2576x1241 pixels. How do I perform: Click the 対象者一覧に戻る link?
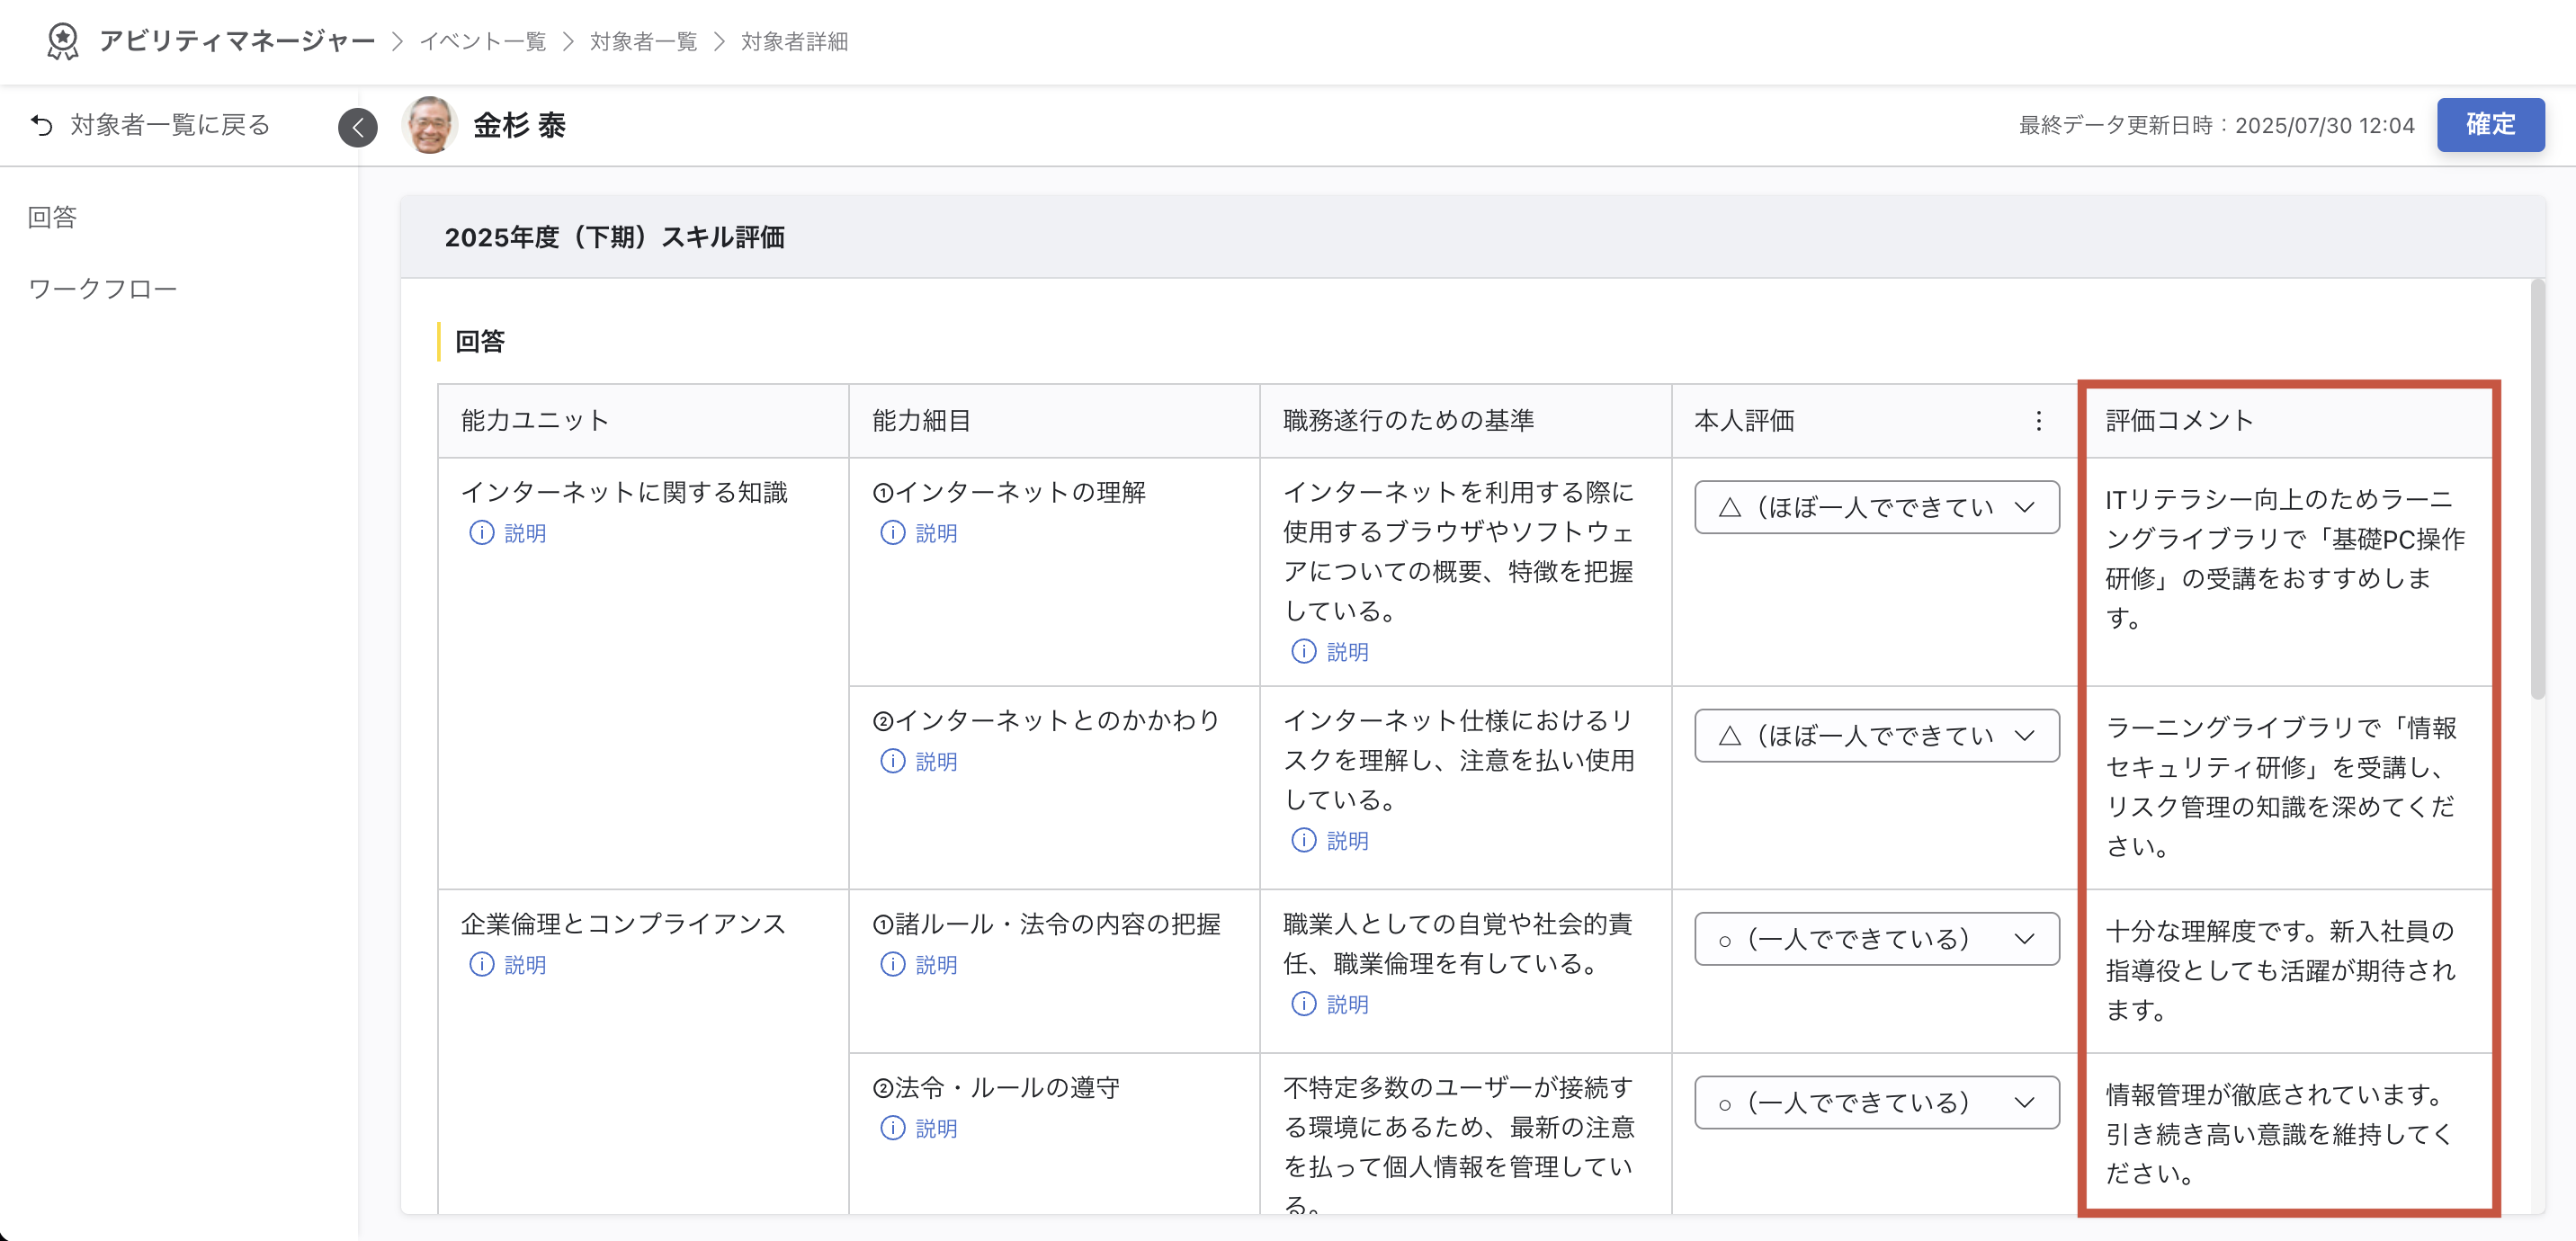pyautogui.click(x=168, y=125)
